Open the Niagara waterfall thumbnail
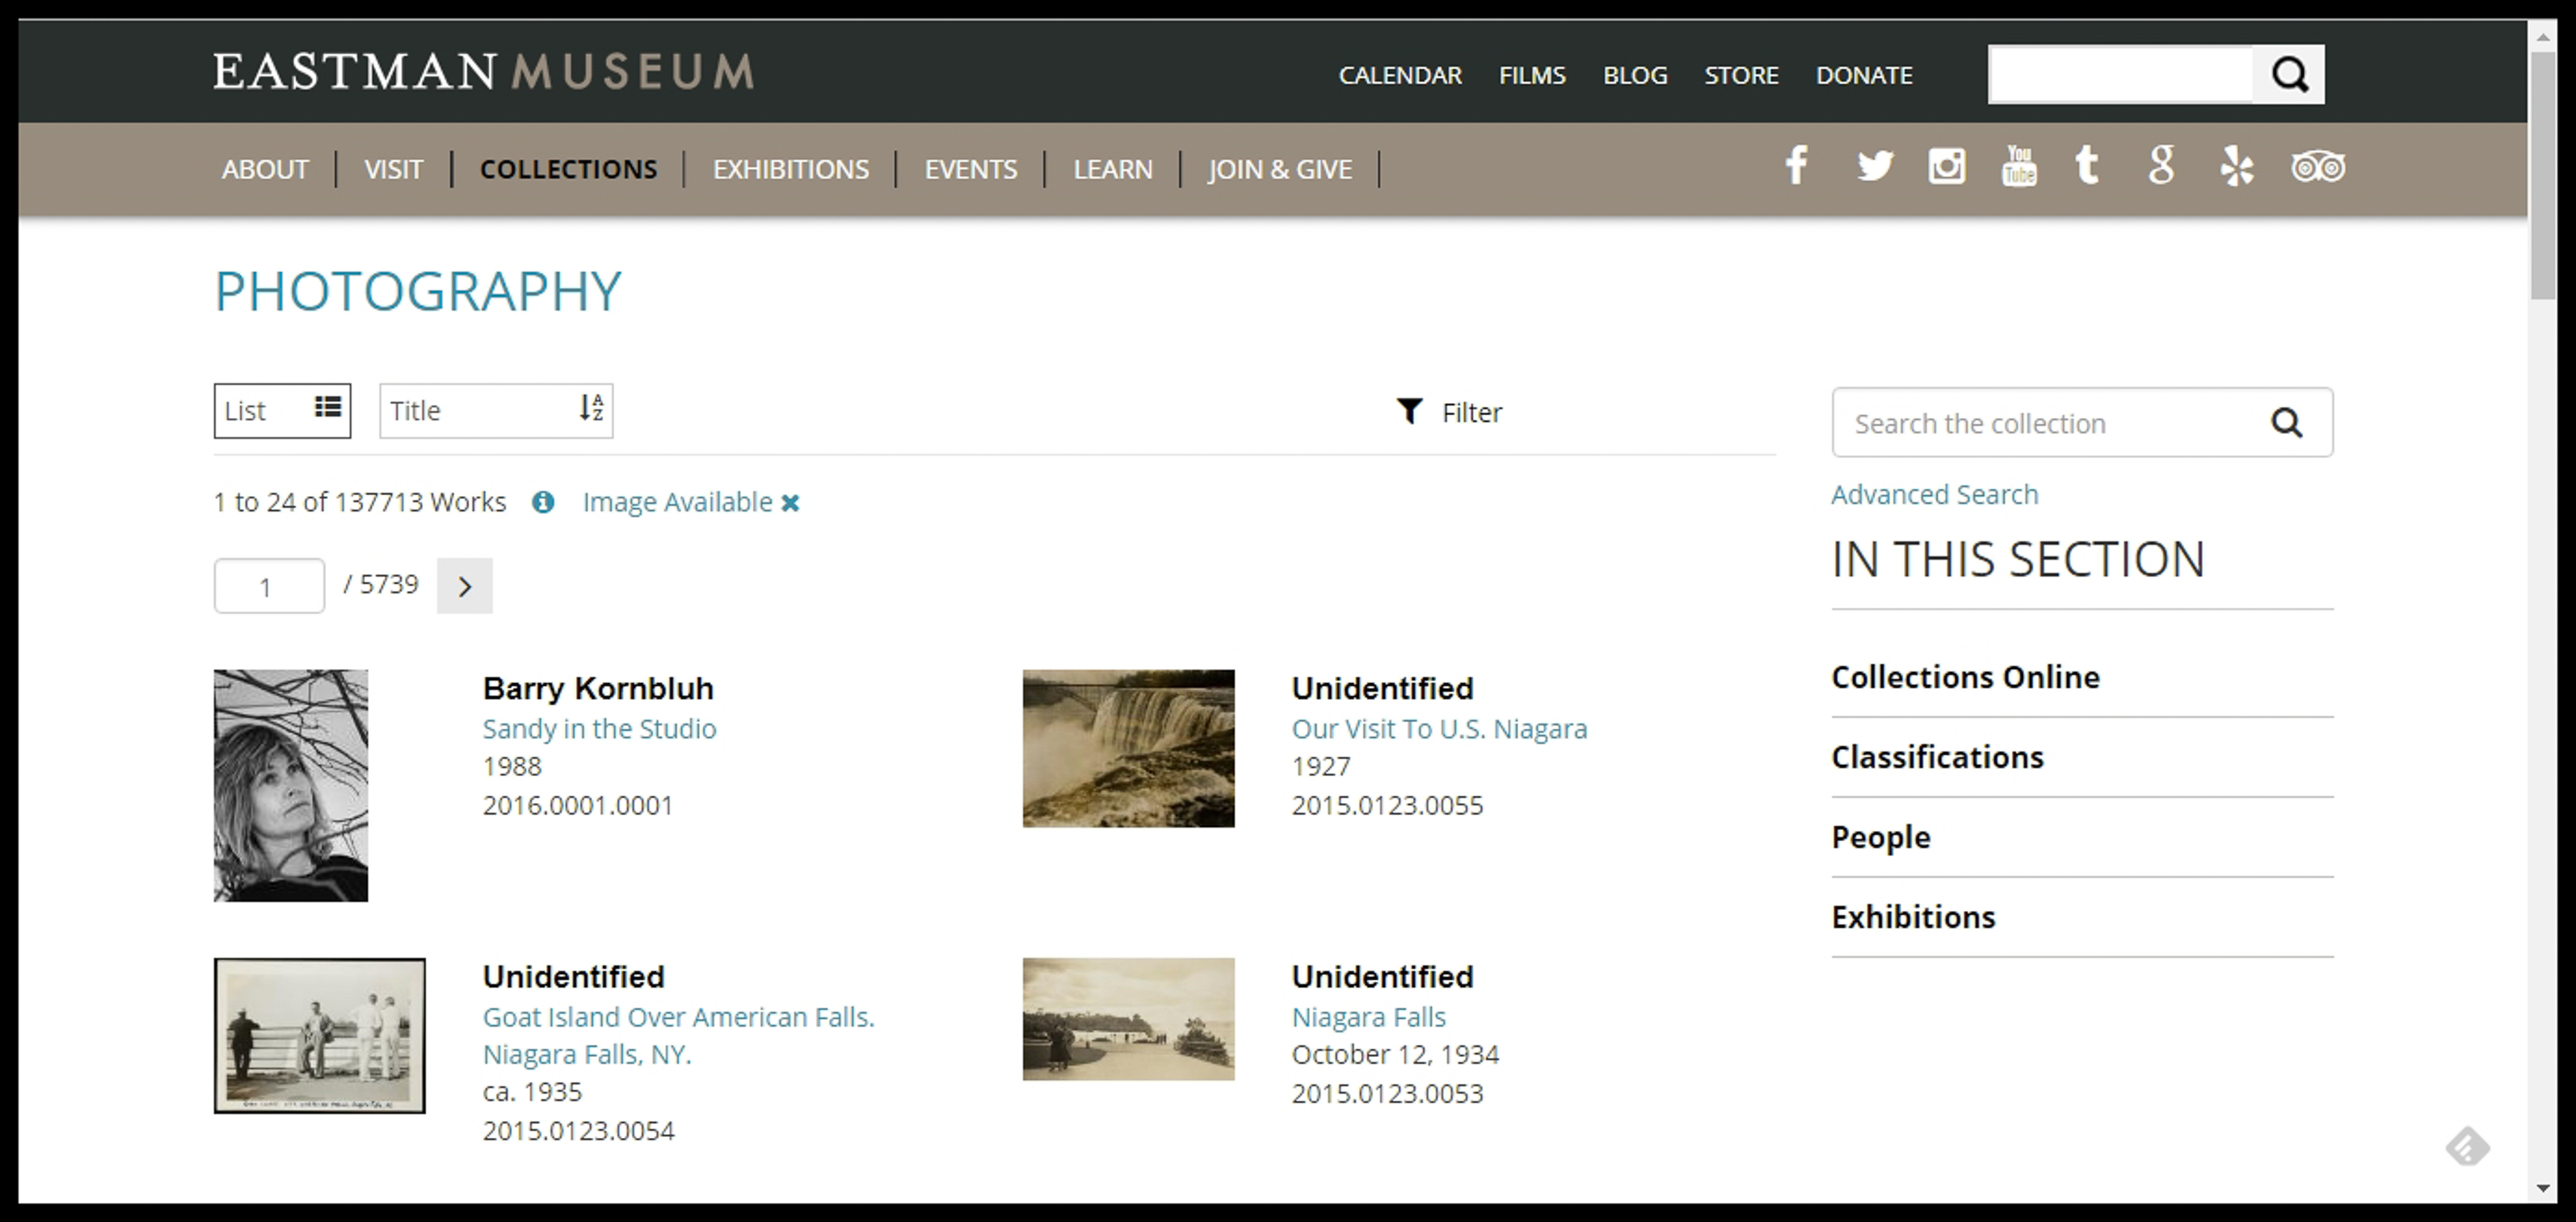The height and width of the screenshot is (1222, 2576). click(x=1128, y=748)
